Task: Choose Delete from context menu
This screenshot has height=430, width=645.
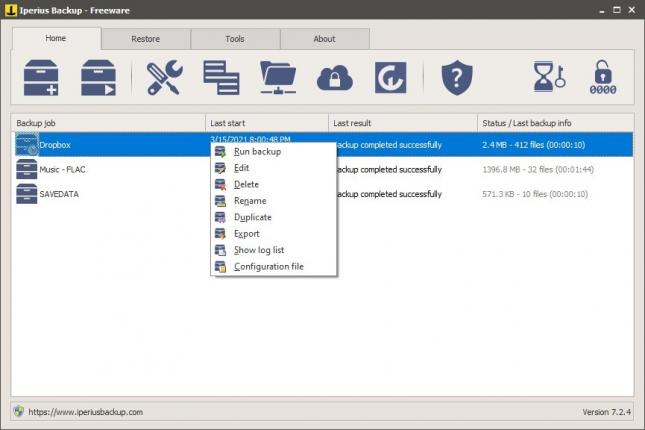Action: point(273,184)
